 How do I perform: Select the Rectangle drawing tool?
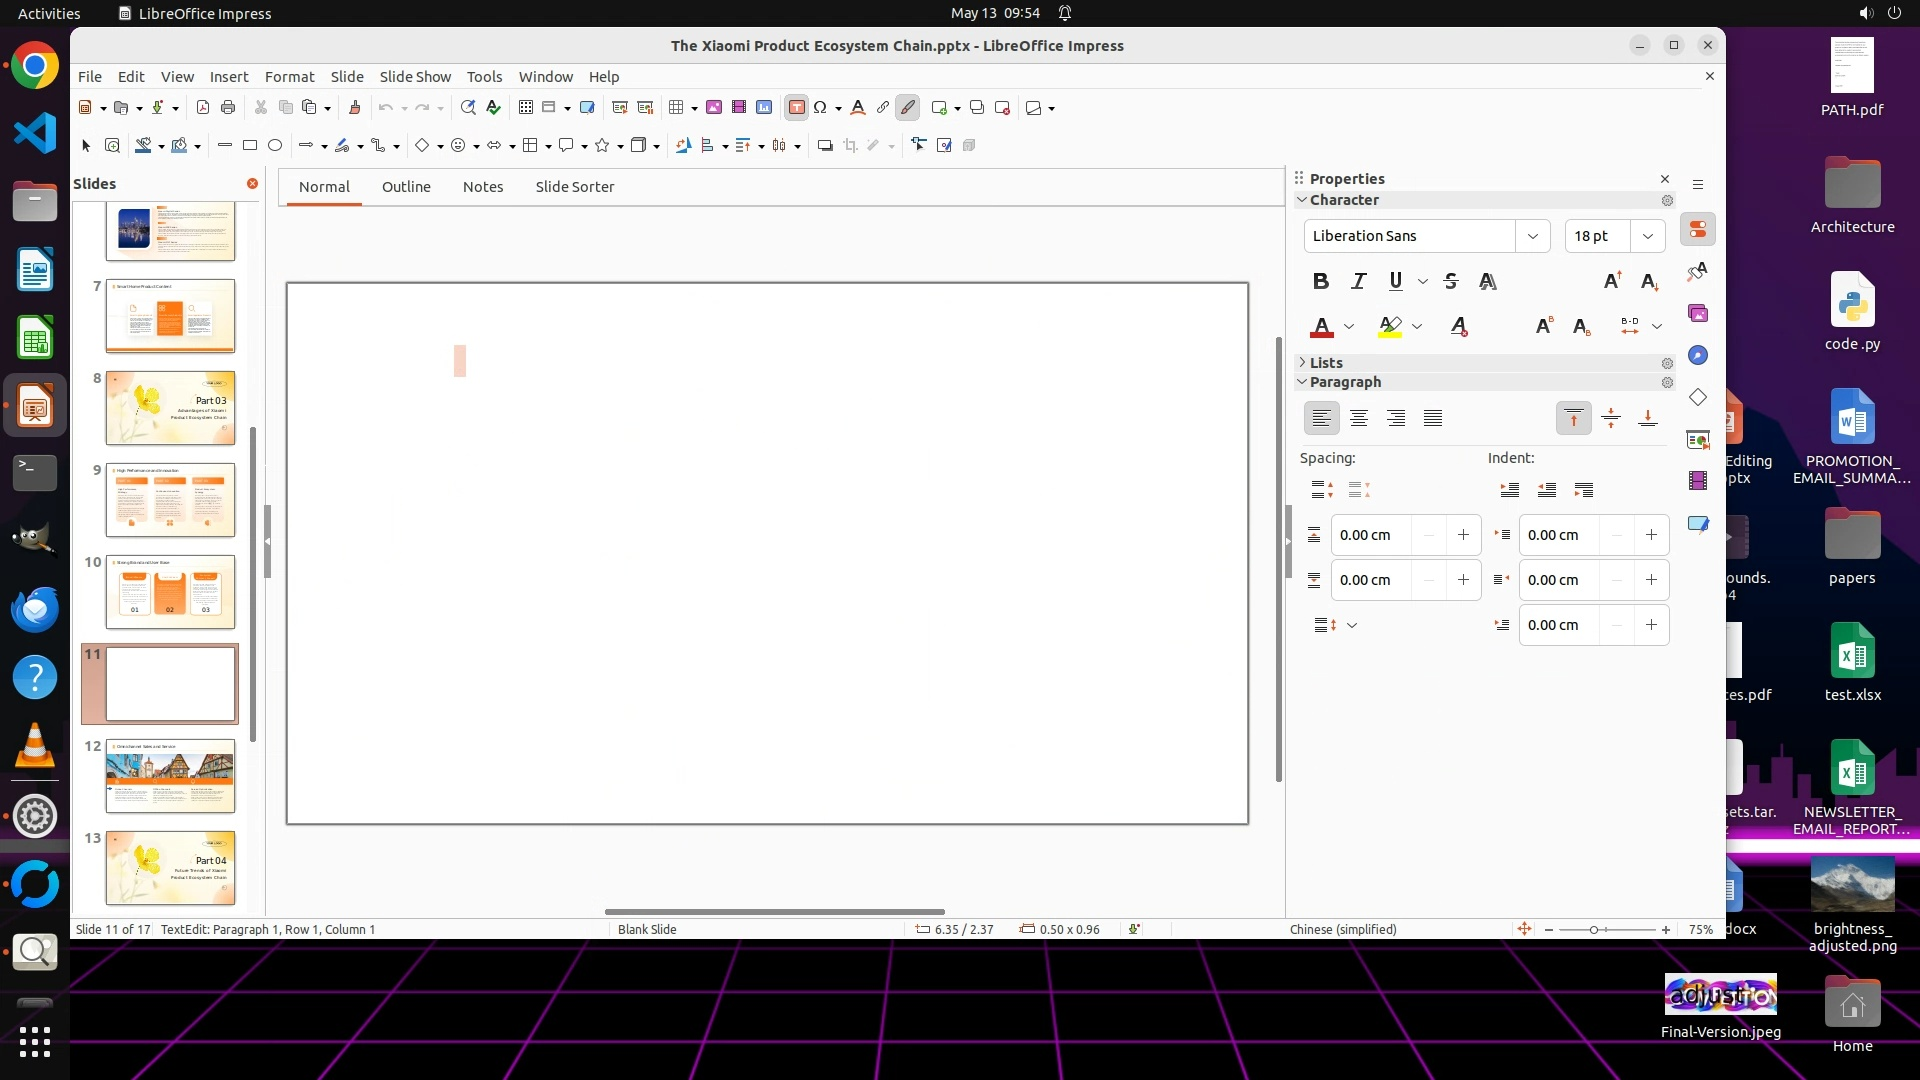point(250,146)
